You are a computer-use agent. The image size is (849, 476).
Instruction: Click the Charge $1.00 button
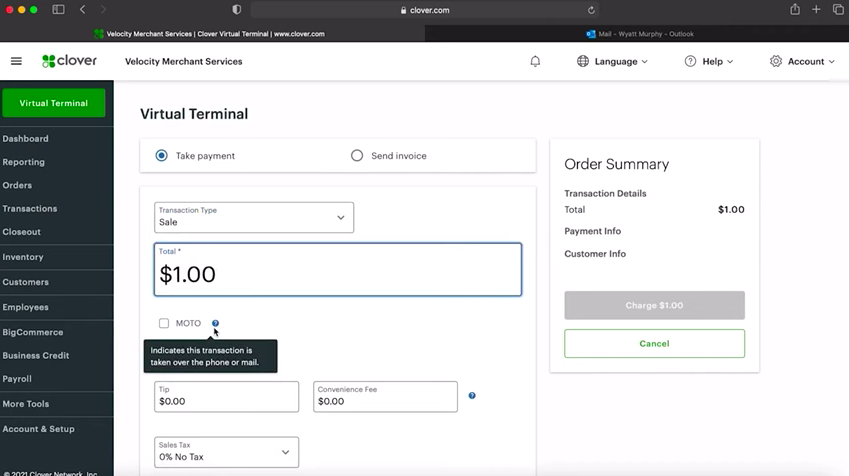[654, 305]
